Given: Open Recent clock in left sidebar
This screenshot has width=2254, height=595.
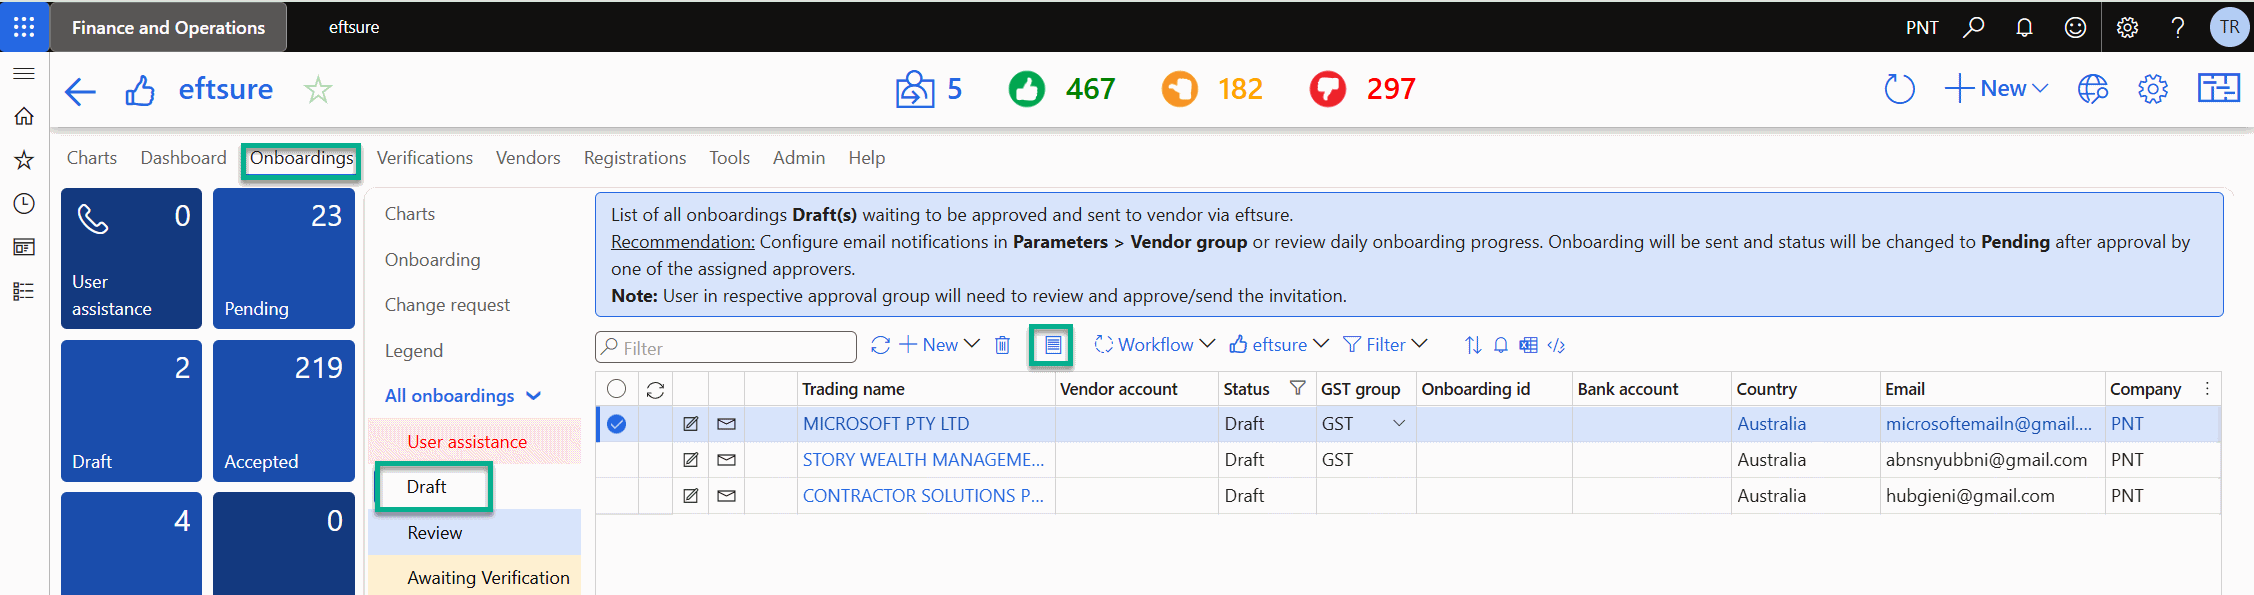Looking at the screenshot, I should pyautogui.click(x=24, y=204).
